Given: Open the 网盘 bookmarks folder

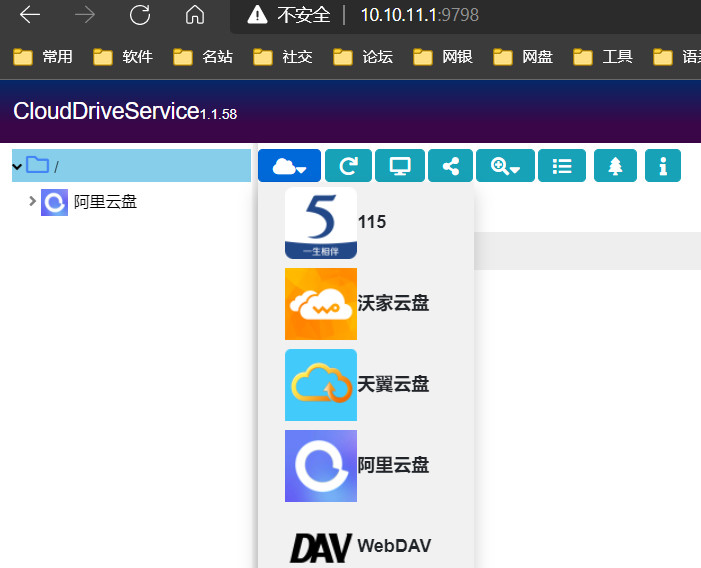Looking at the screenshot, I should 524,57.
